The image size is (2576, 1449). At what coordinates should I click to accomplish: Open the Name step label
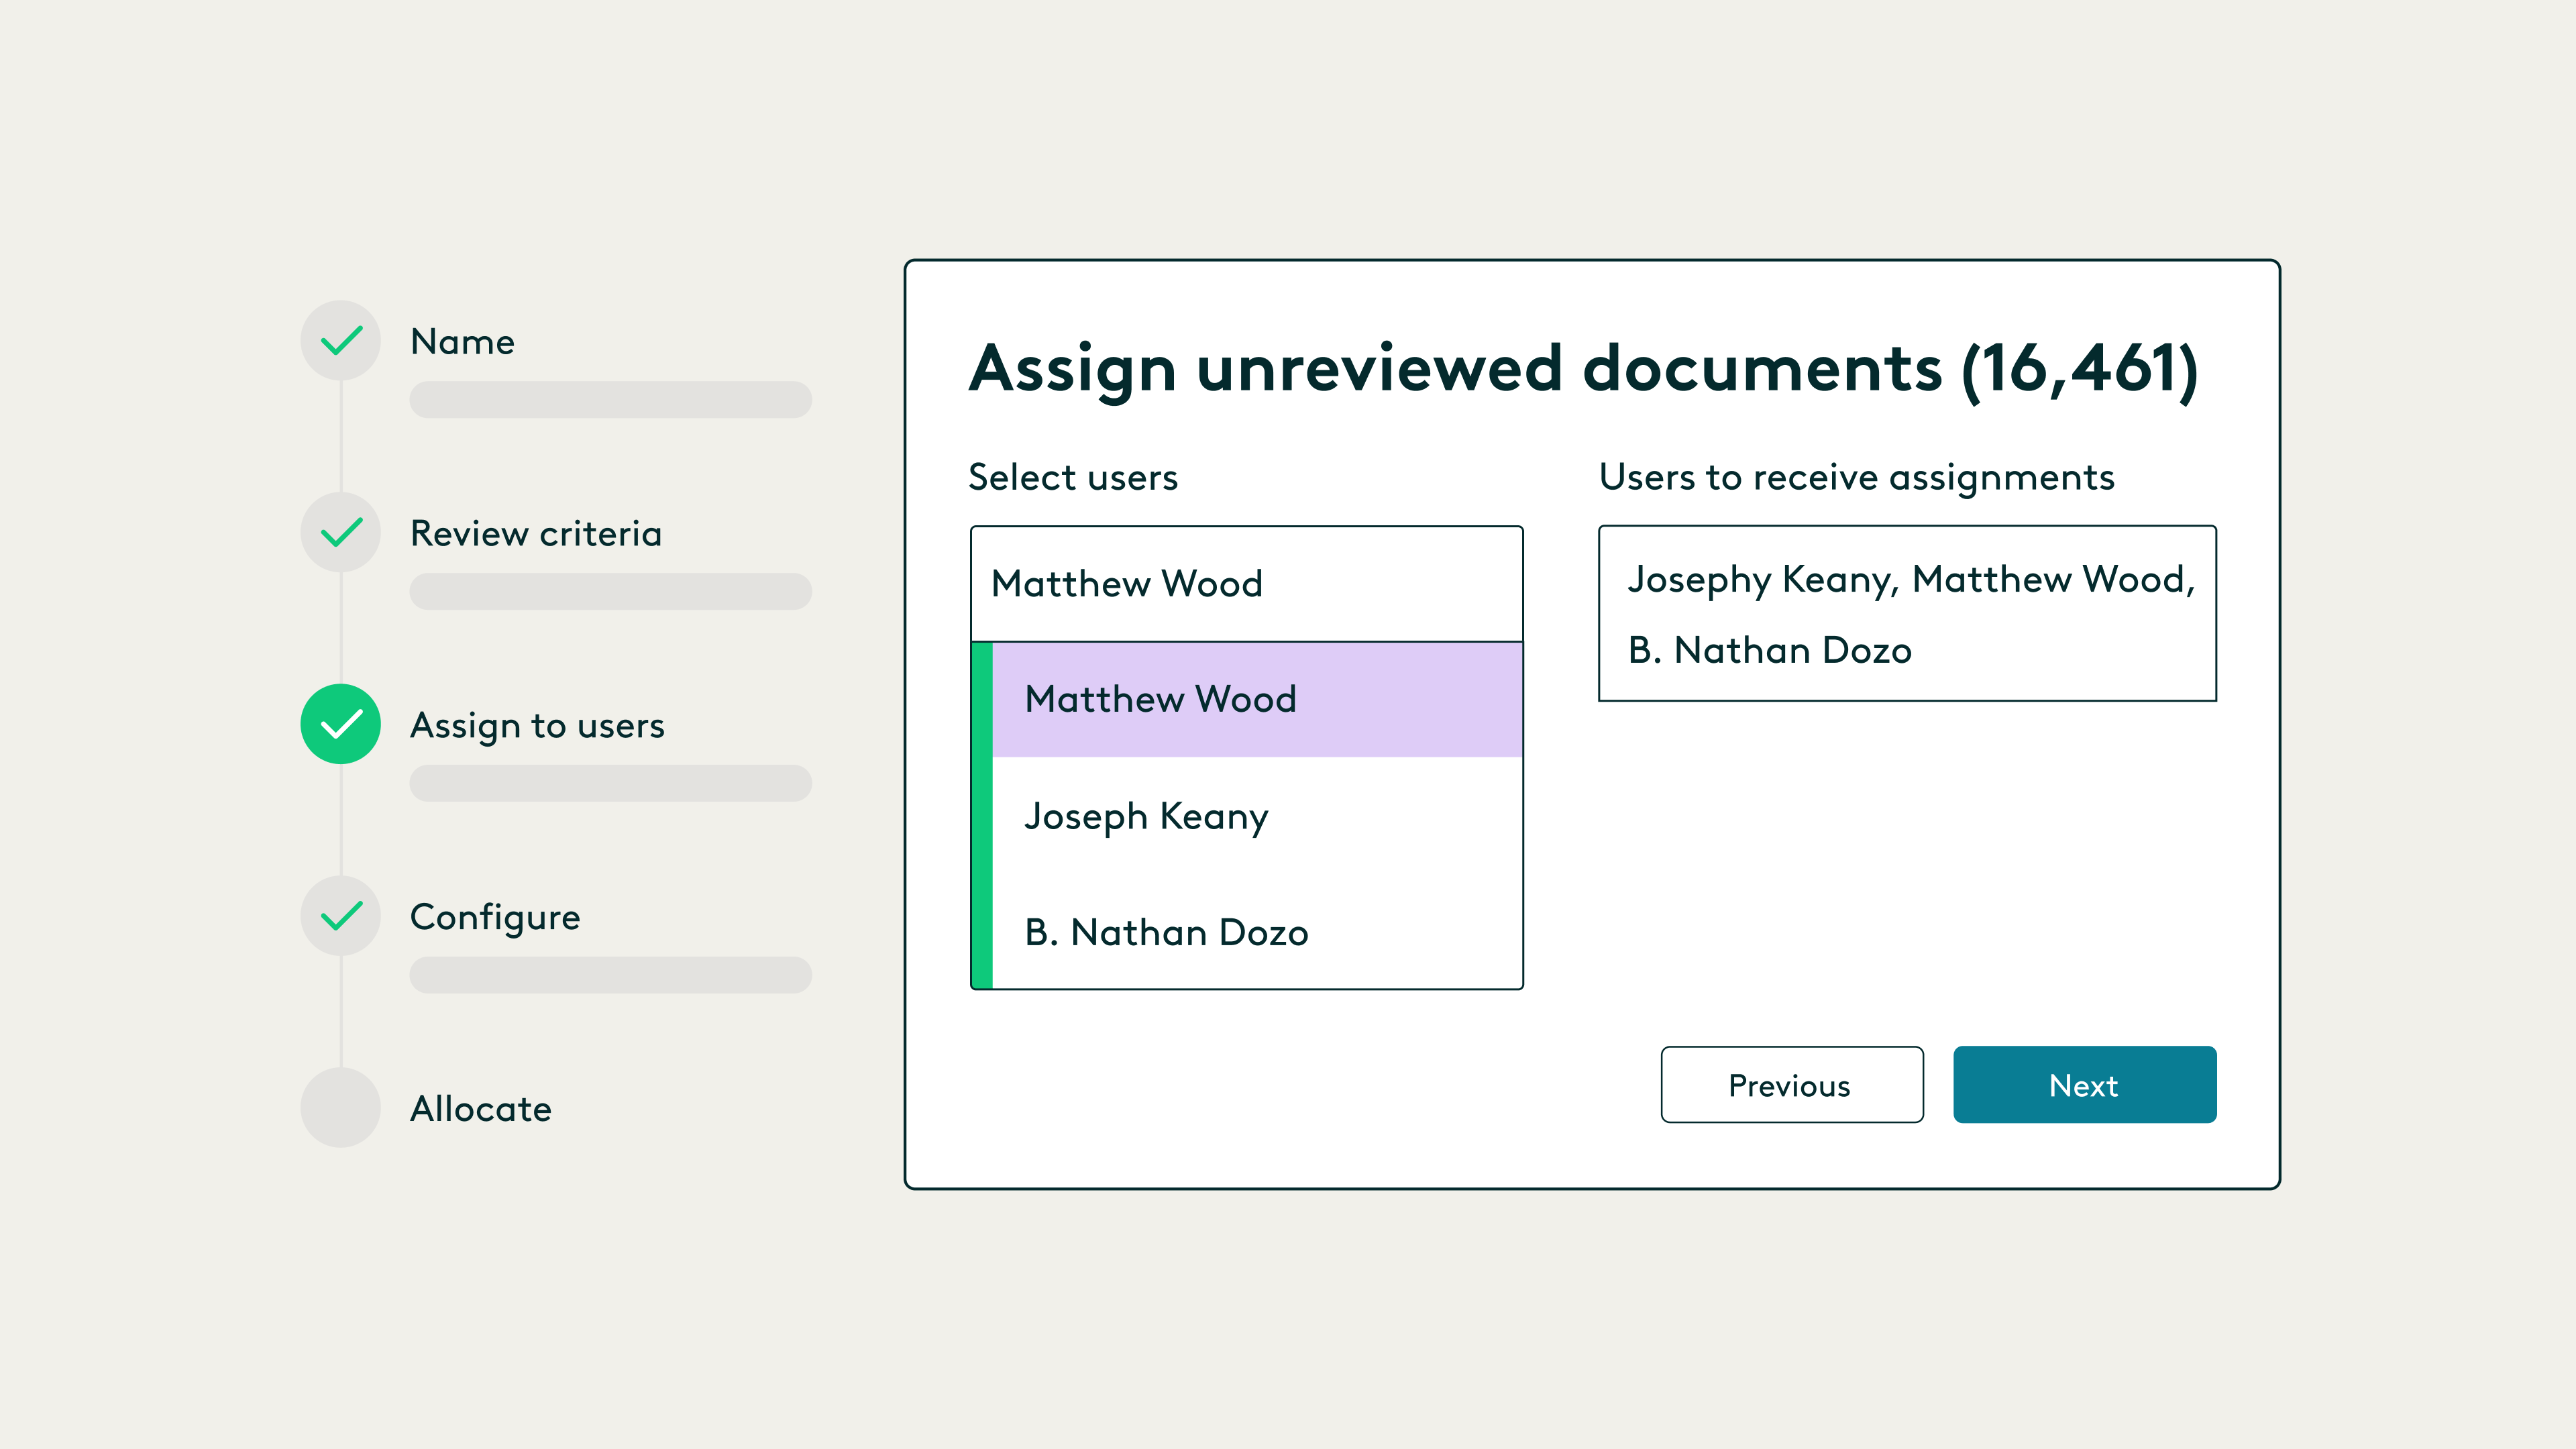462,342
